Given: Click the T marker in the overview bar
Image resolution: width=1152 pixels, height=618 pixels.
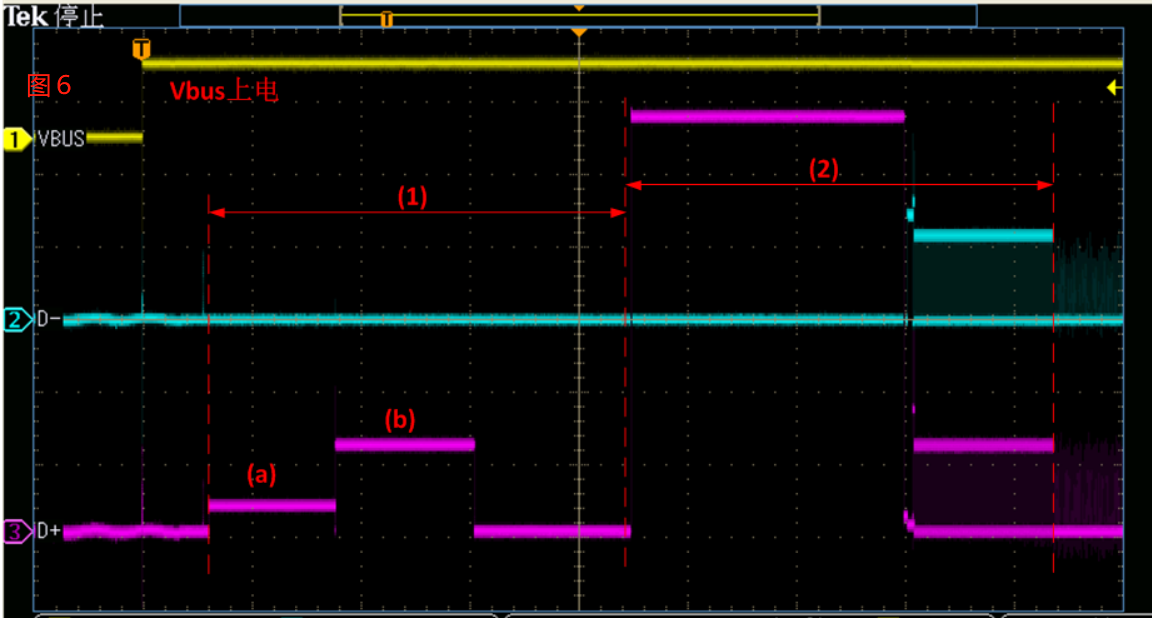Looking at the screenshot, I should 386,19.
